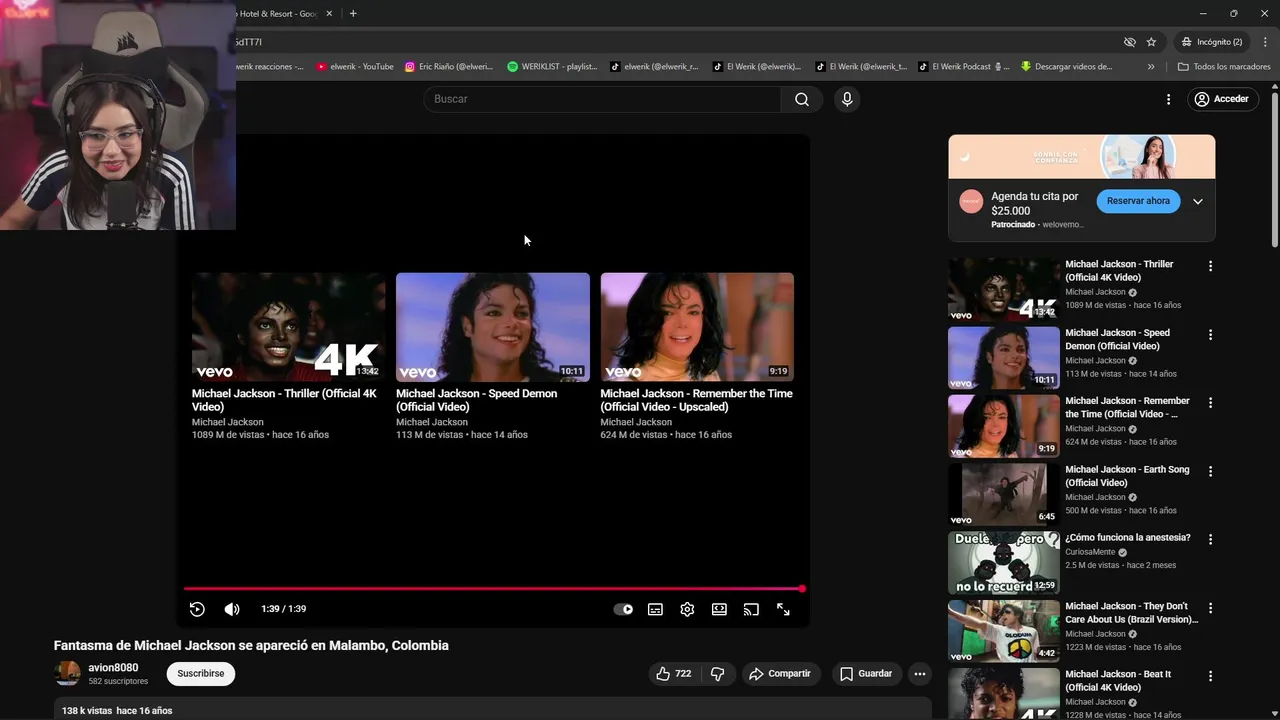Open options for the Thriller sidebar video

click(1210, 266)
